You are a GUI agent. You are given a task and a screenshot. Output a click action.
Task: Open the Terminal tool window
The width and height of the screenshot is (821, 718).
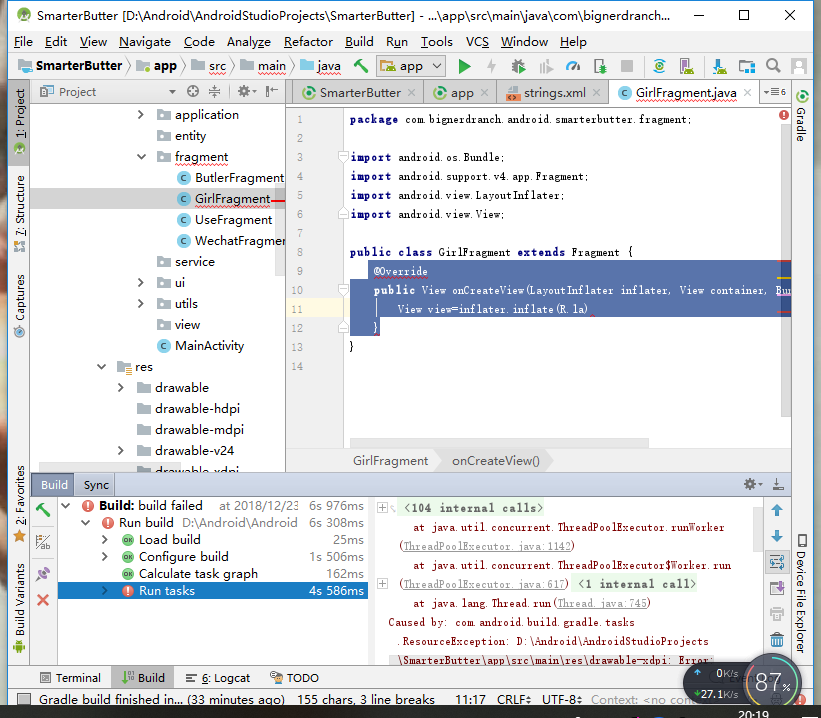pyautogui.click(x=69, y=677)
